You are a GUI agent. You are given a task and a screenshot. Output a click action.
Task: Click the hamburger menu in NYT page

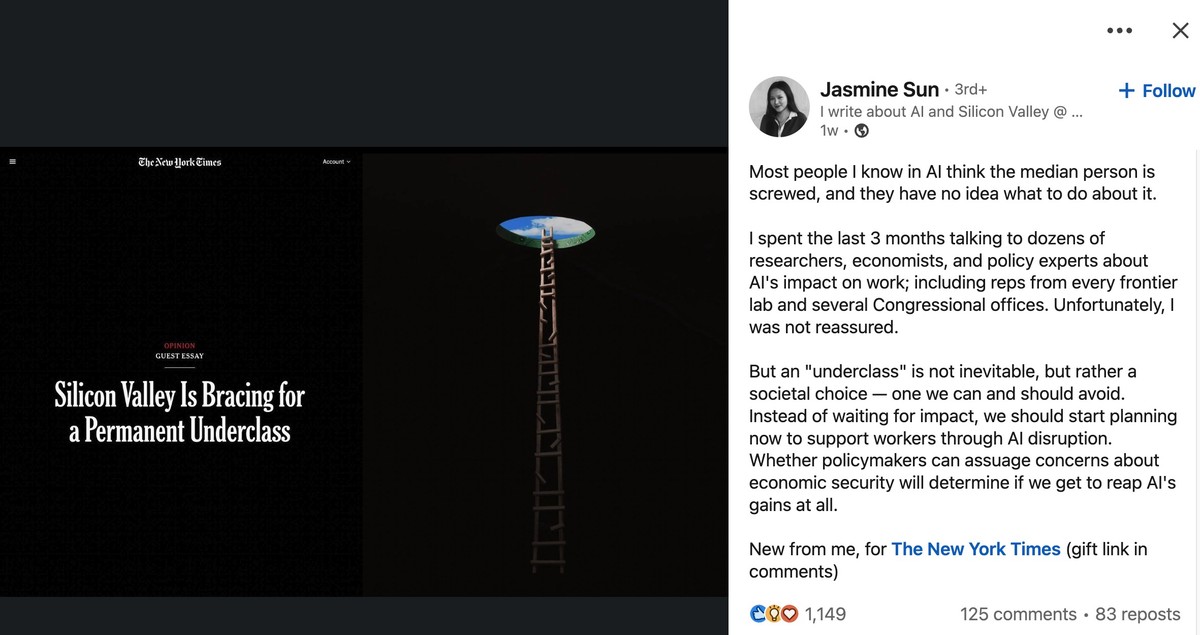pos(13,162)
